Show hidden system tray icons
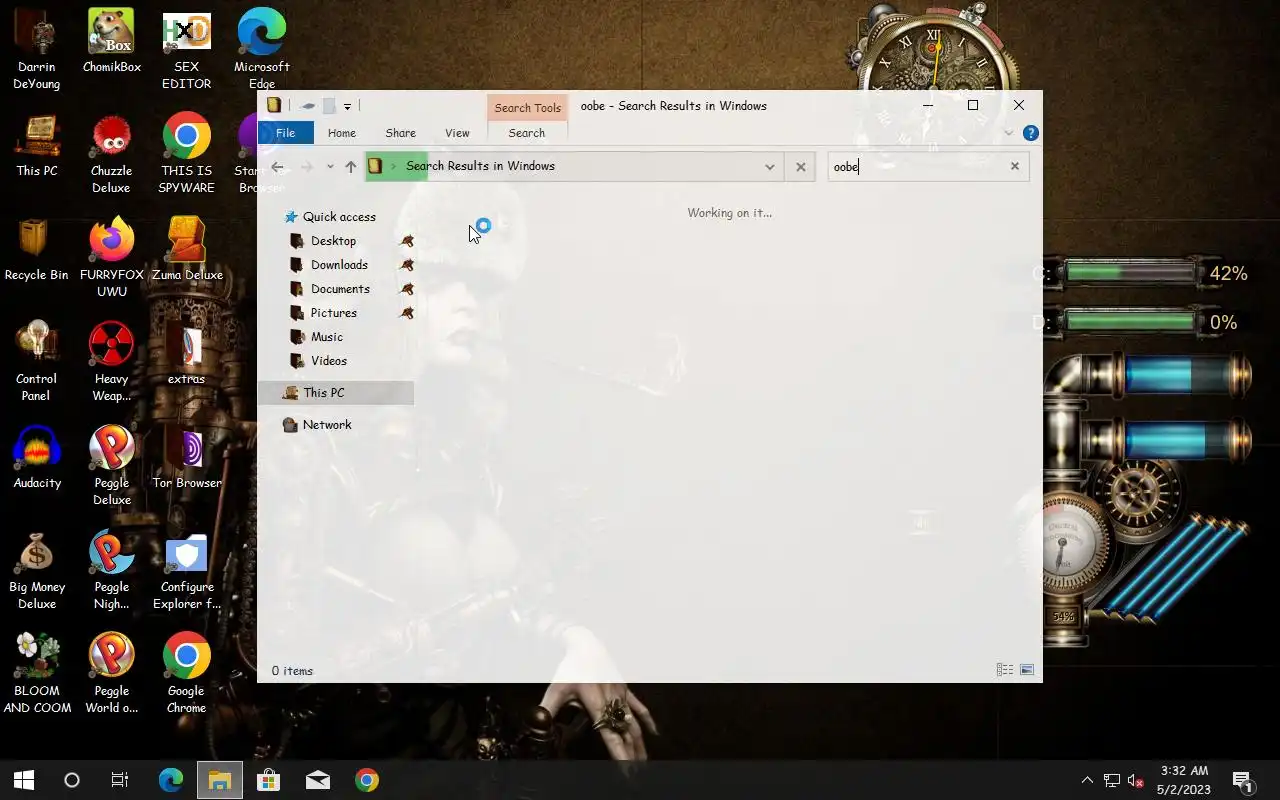The height and width of the screenshot is (800, 1280). [1087, 780]
